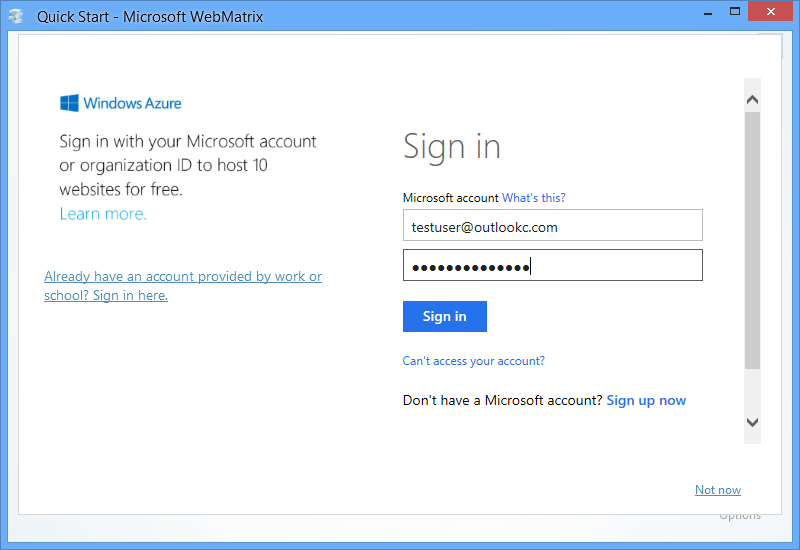Click the 'Don't have a Microsoft account?' text
Image resolution: width=800 pixels, height=550 pixels.
(x=503, y=401)
